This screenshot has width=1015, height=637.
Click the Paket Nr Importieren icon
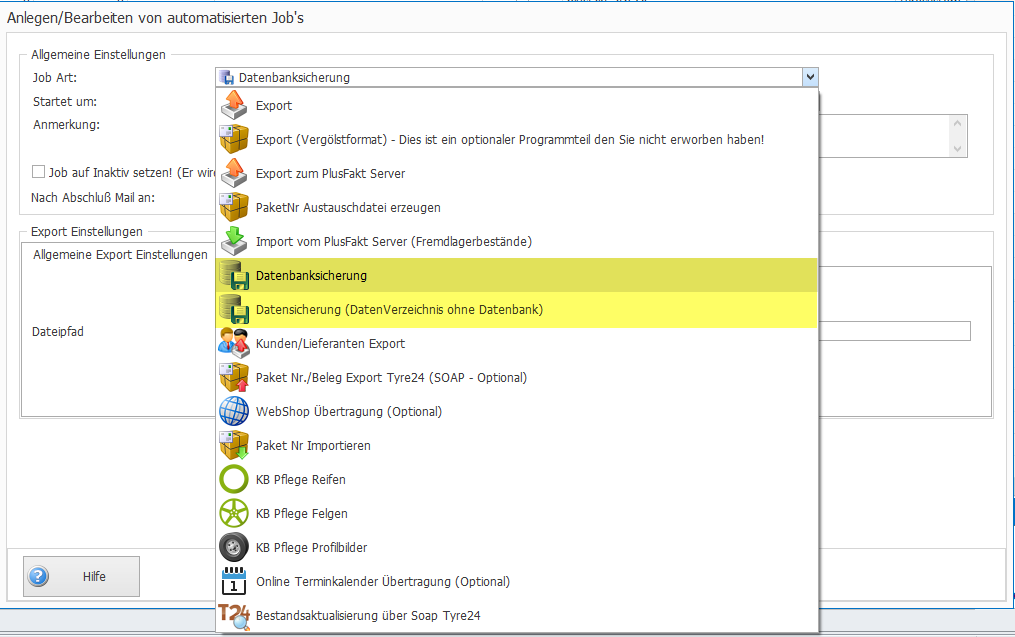coord(234,445)
